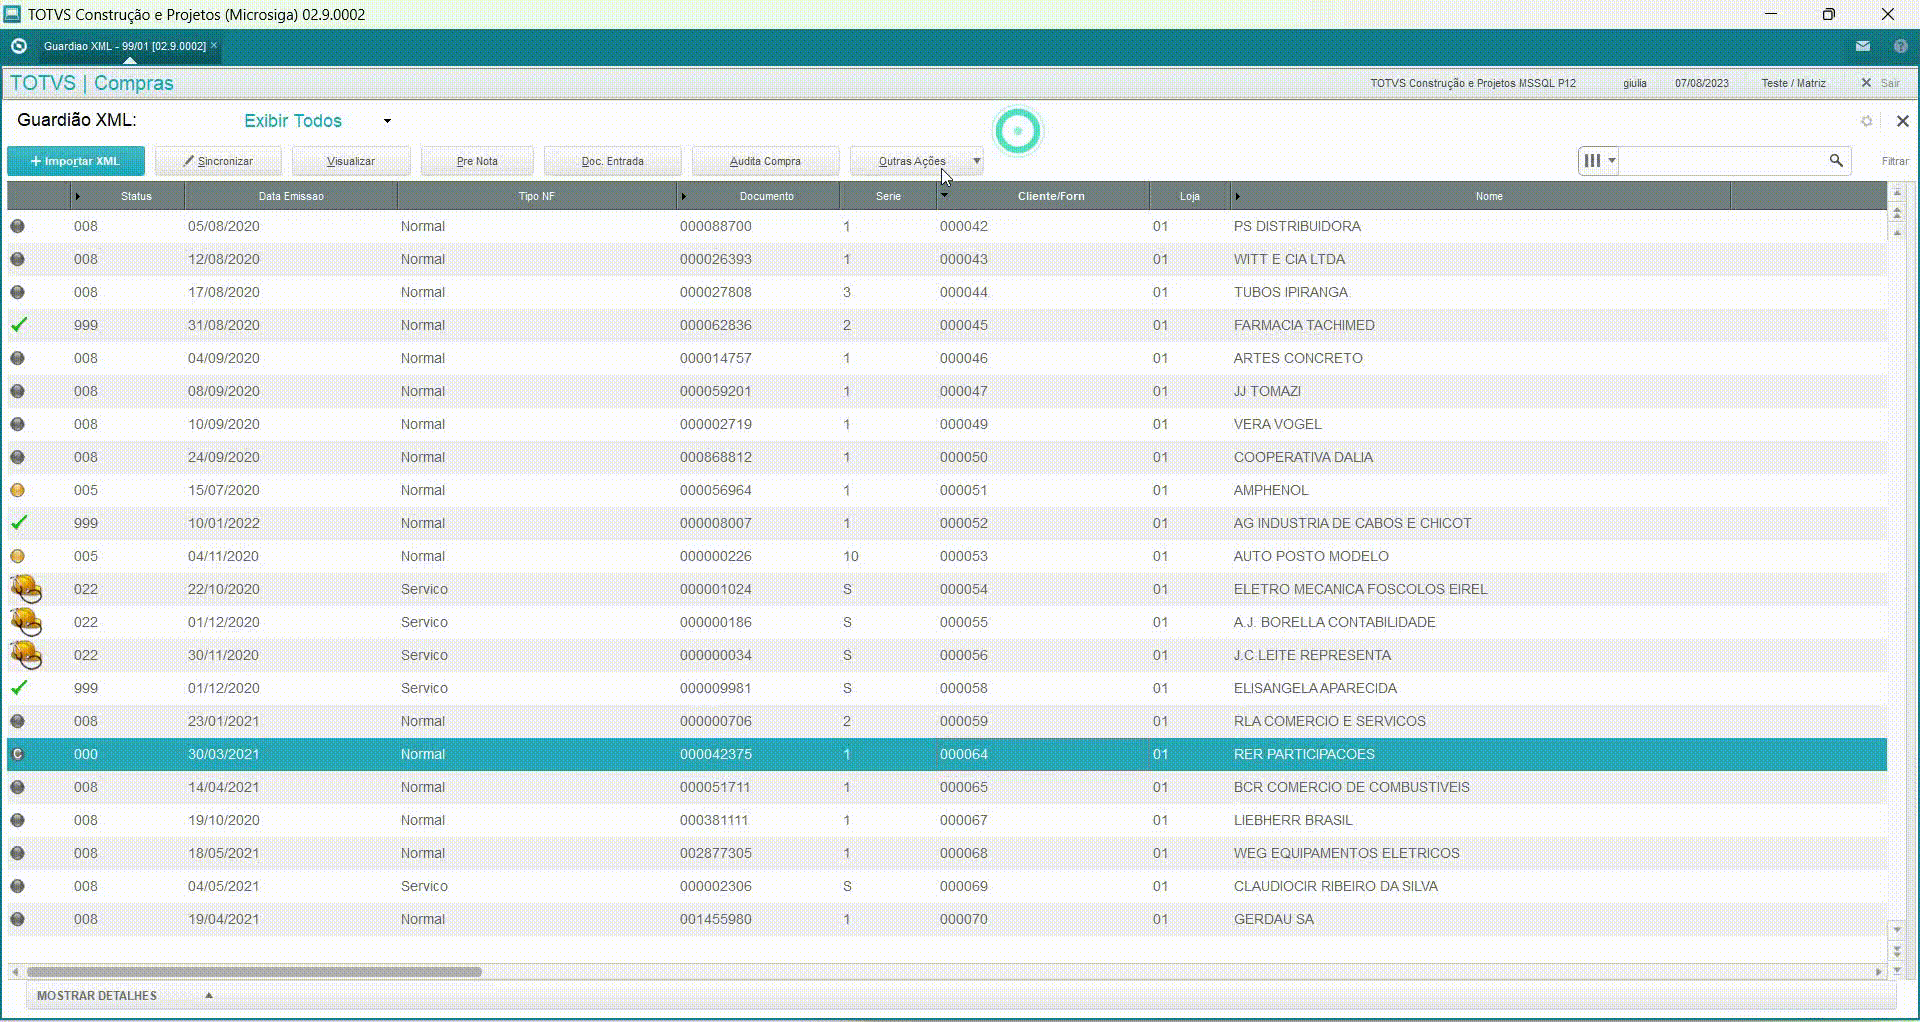Screen dimensions: 1920x1022
Task: Click the gray status dot for WITT E CIA LTDA
Action: (x=17, y=259)
